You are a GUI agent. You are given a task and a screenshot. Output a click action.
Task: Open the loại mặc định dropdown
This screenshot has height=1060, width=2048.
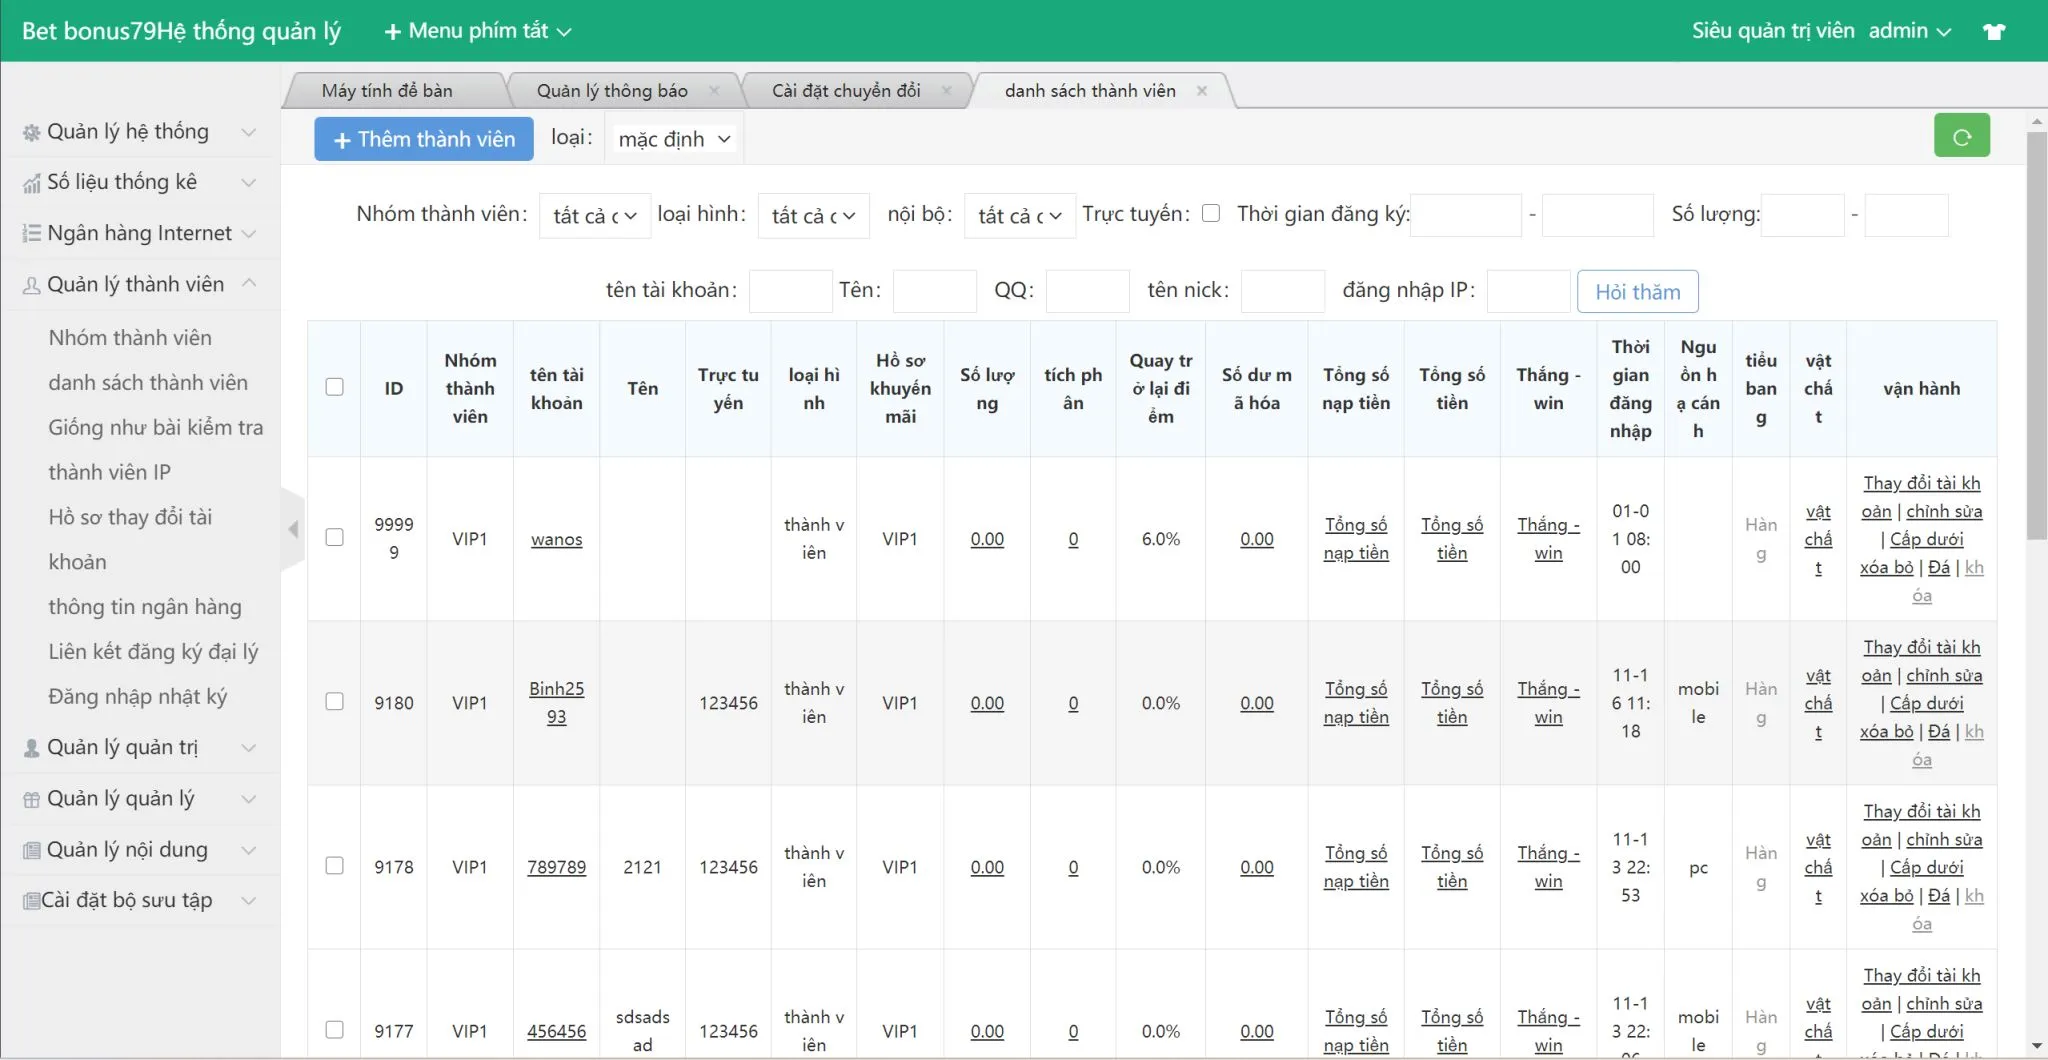pos(674,139)
